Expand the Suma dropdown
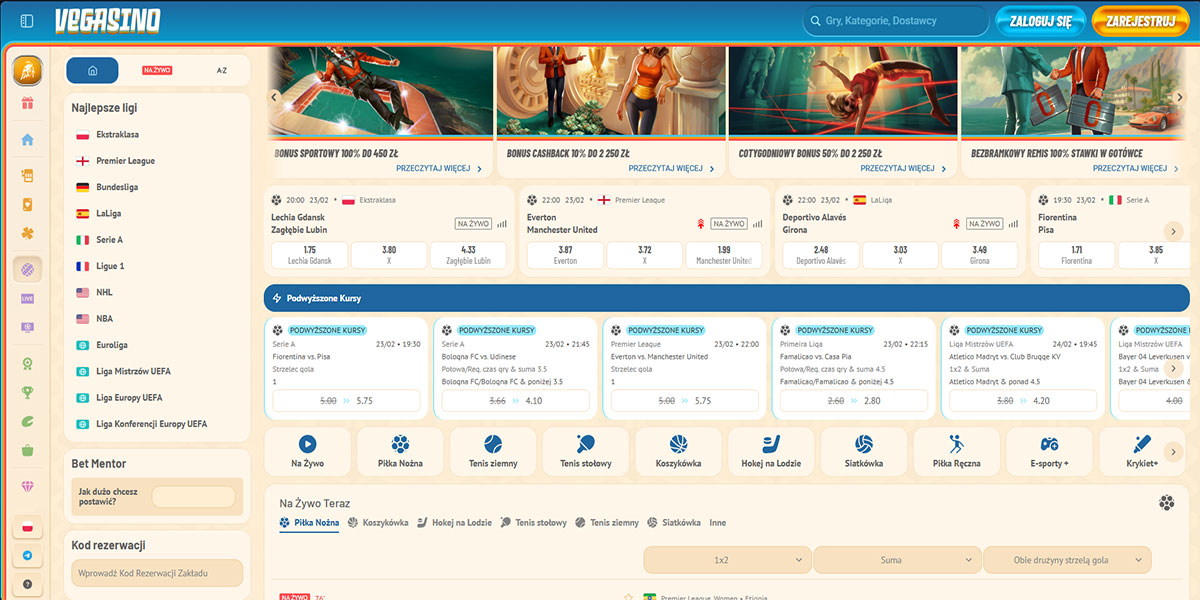Viewport: 1200px width, 600px height. pos(897,560)
